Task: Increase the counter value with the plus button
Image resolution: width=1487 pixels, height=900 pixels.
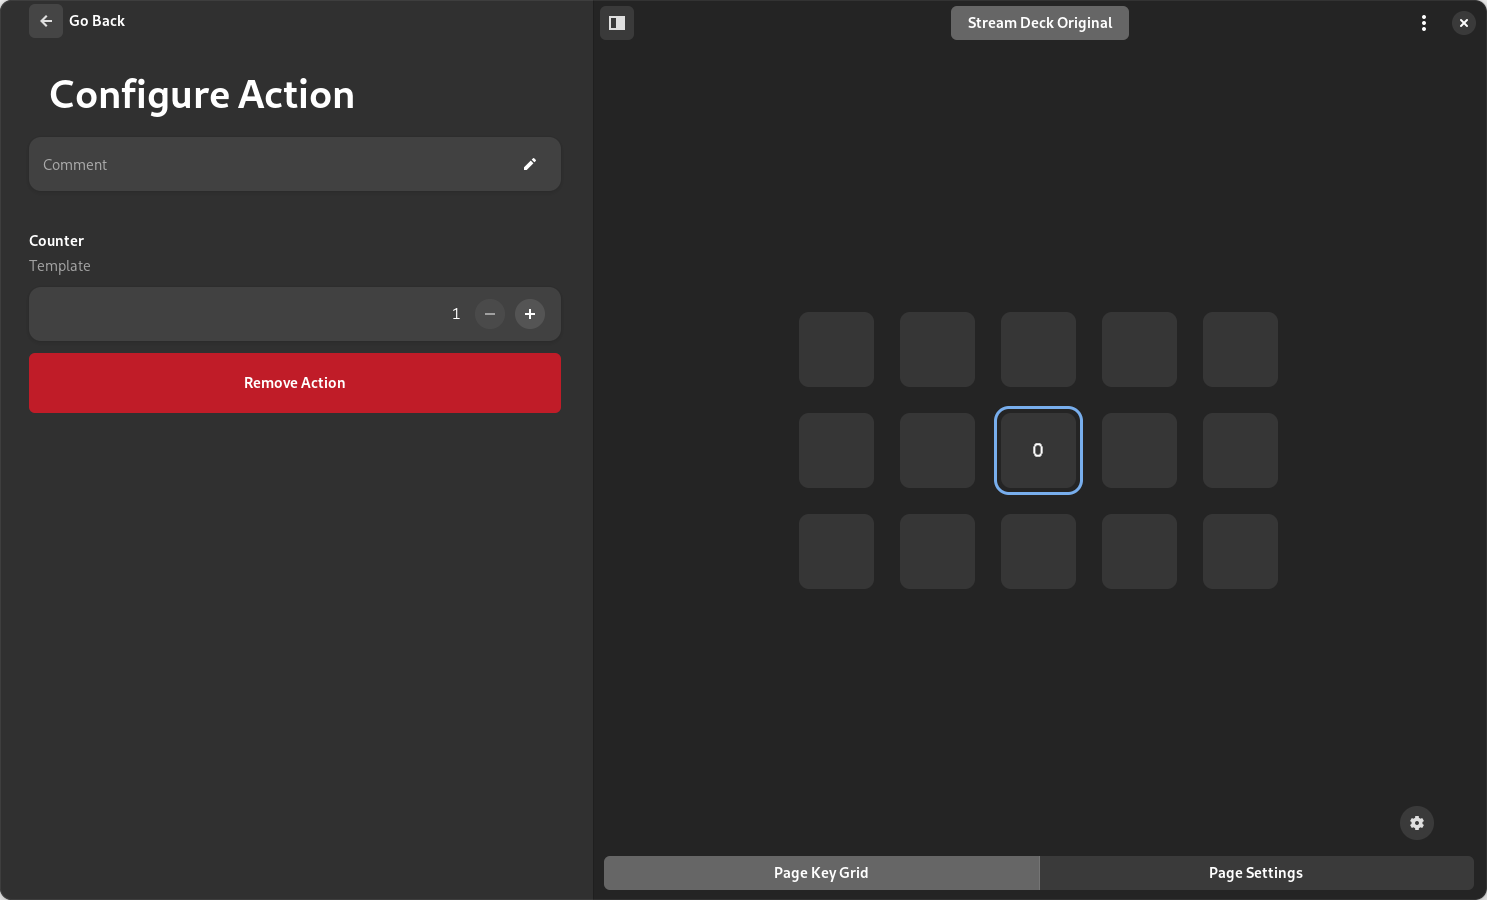Action: pos(530,314)
